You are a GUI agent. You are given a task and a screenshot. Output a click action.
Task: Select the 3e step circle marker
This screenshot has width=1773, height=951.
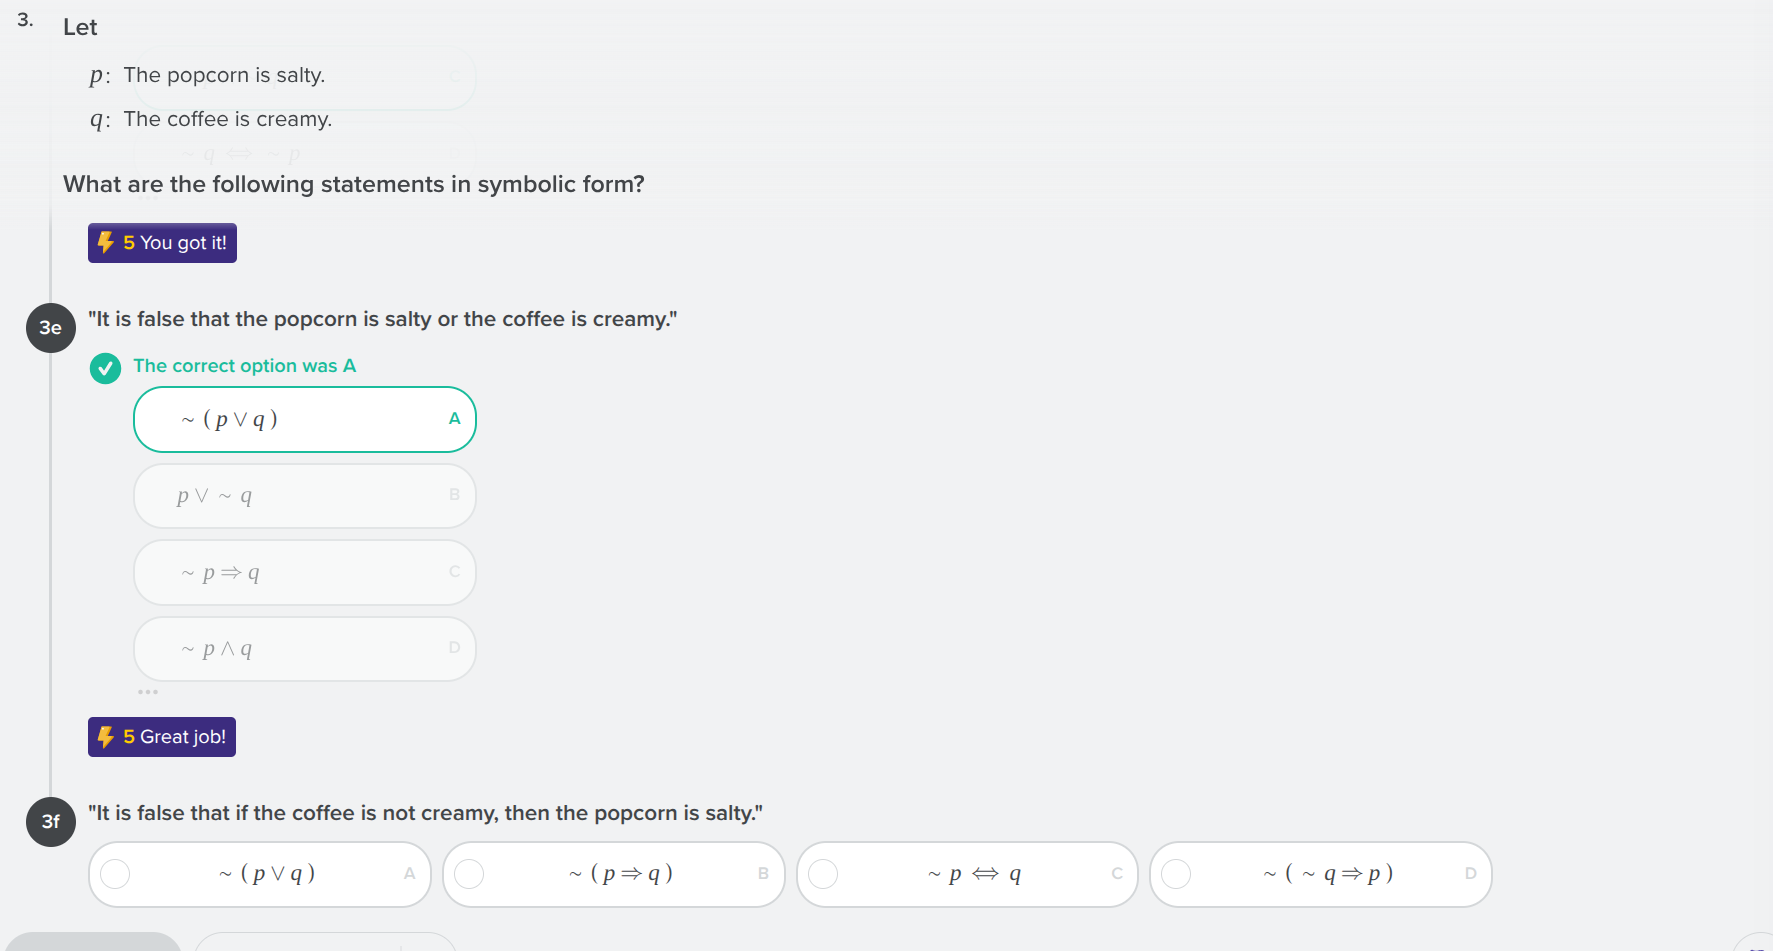[x=51, y=328]
